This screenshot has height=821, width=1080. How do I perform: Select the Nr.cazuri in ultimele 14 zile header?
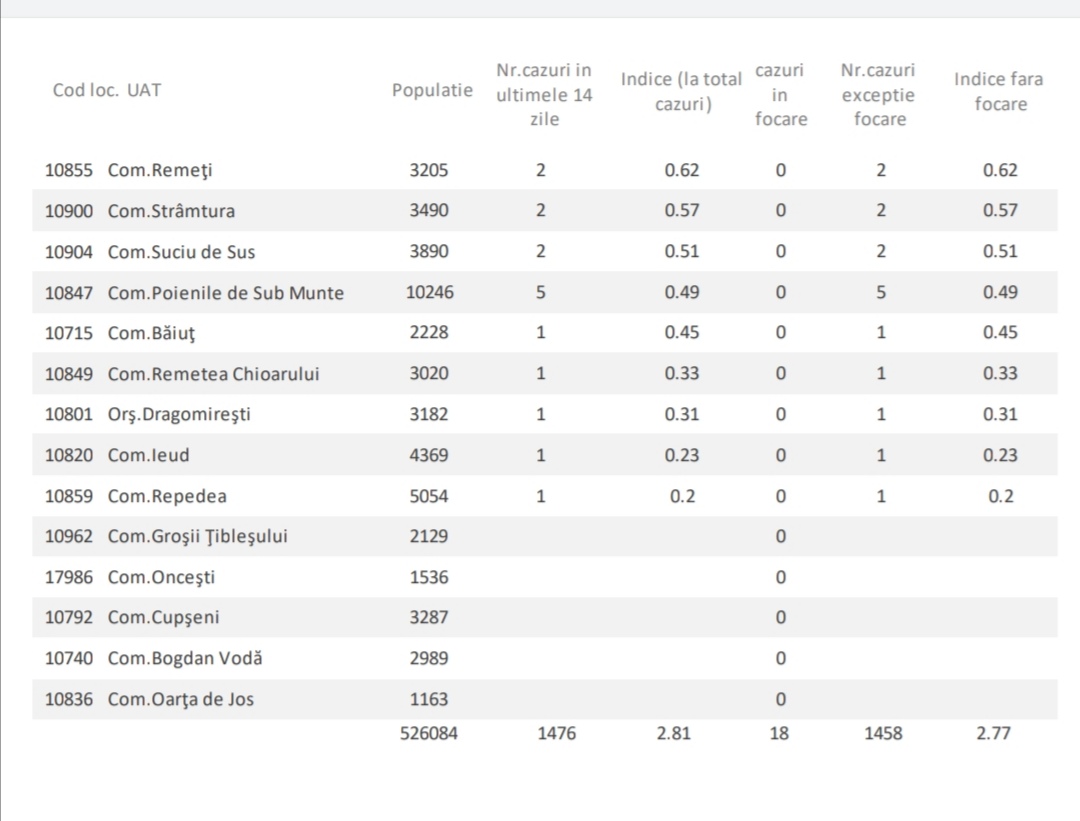pyautogui.click(x=543, y=95)
